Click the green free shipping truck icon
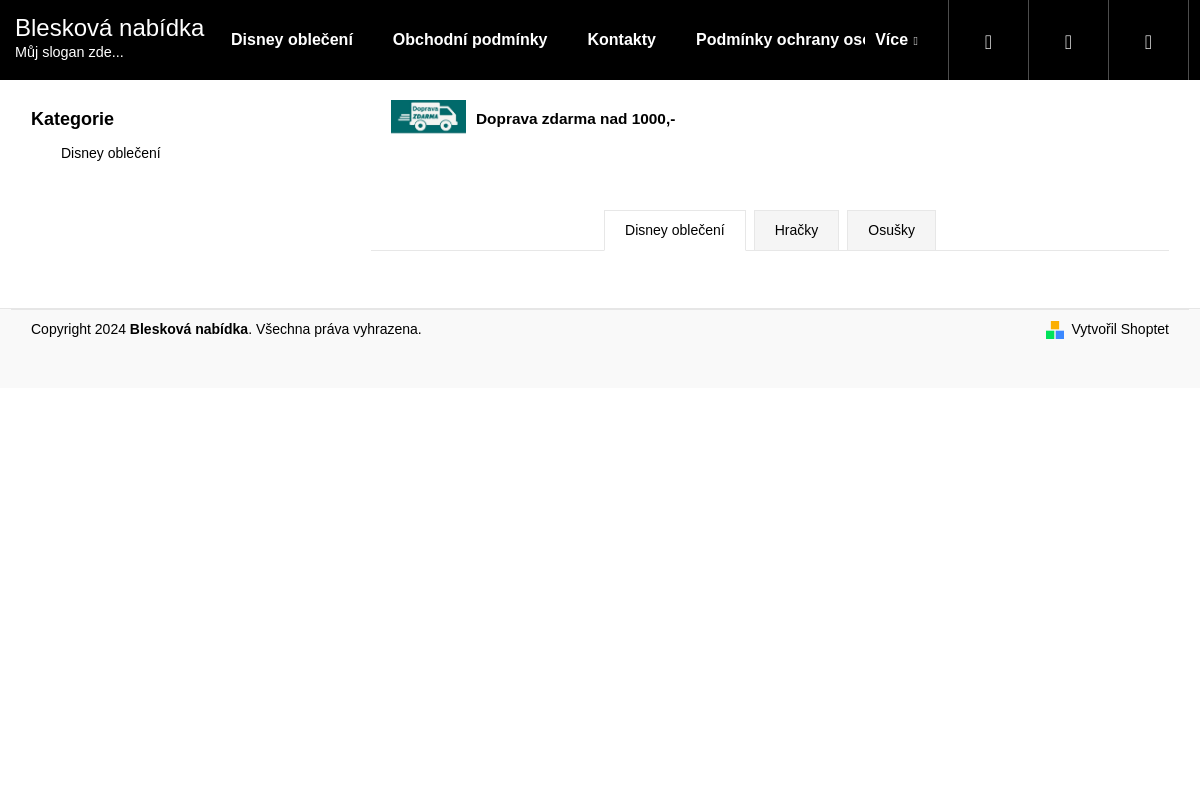 pos(428,117)
